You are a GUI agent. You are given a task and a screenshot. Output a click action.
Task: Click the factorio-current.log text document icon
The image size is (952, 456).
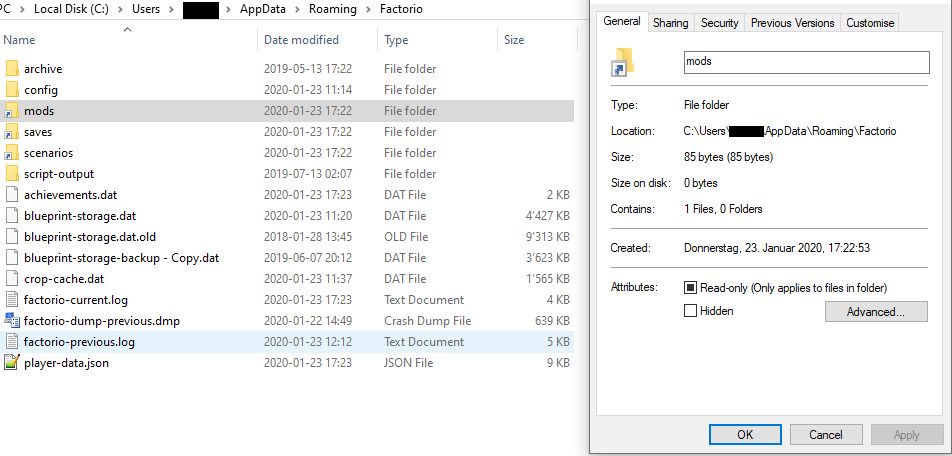pos(12,300)
